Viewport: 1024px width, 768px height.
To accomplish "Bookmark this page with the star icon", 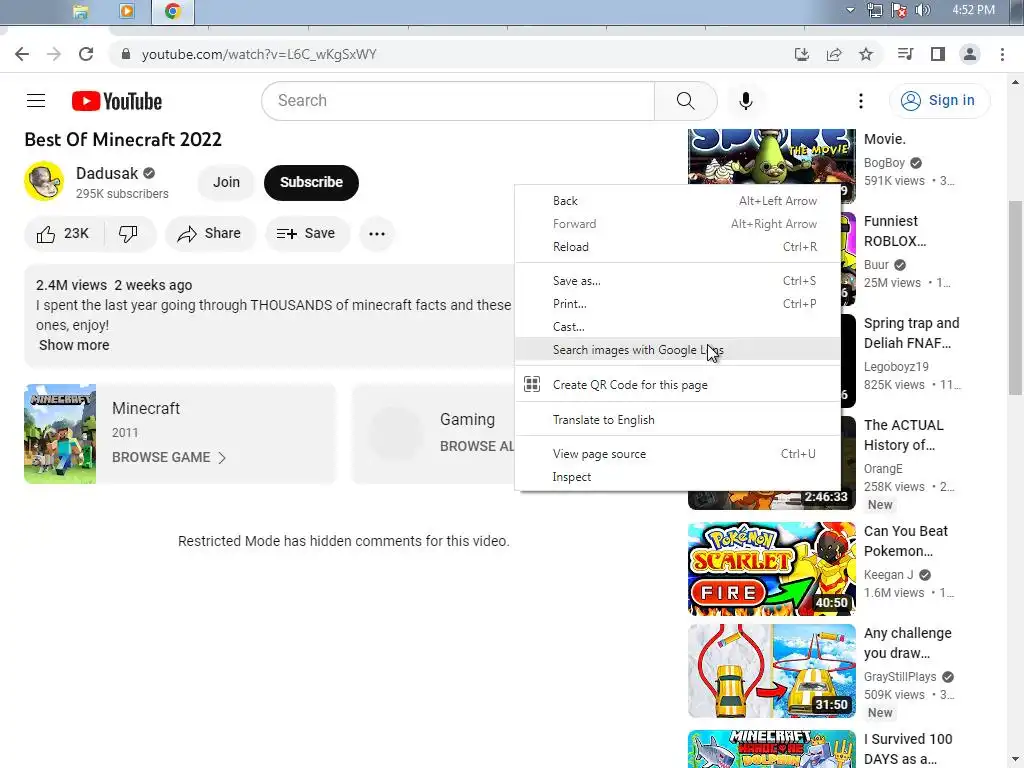I will (866, 54).
